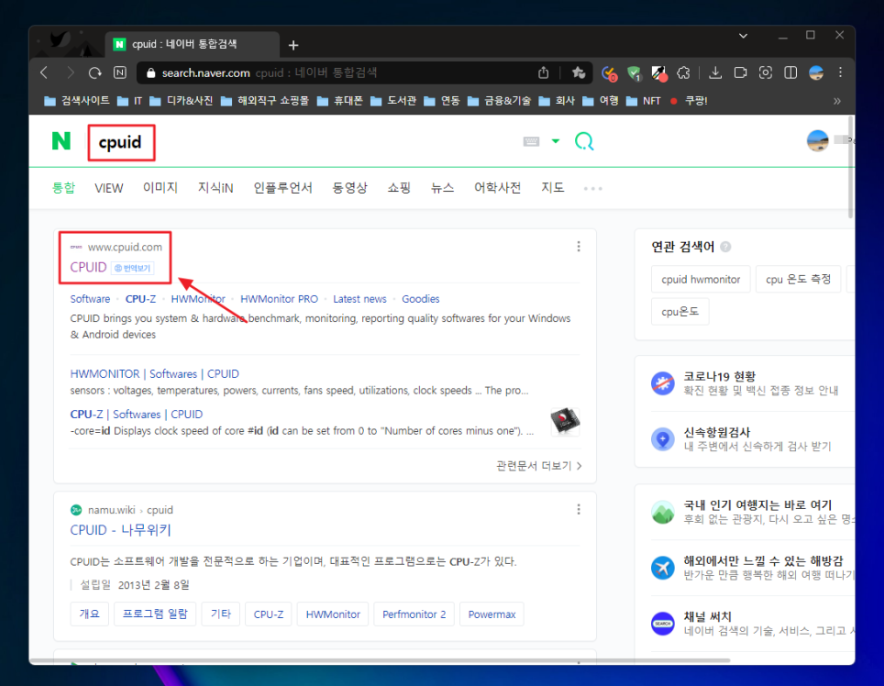Click the green search magnifier icon
This screenshot has height=686, width=884.
[x=584, y=141]
